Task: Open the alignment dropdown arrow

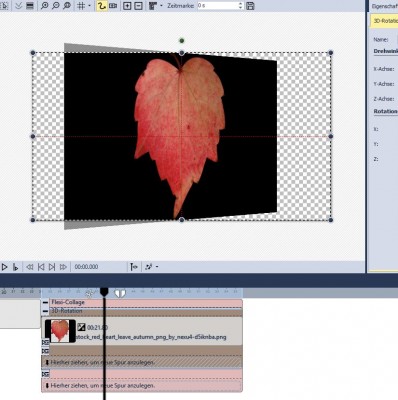Action: tap(161, 6)
